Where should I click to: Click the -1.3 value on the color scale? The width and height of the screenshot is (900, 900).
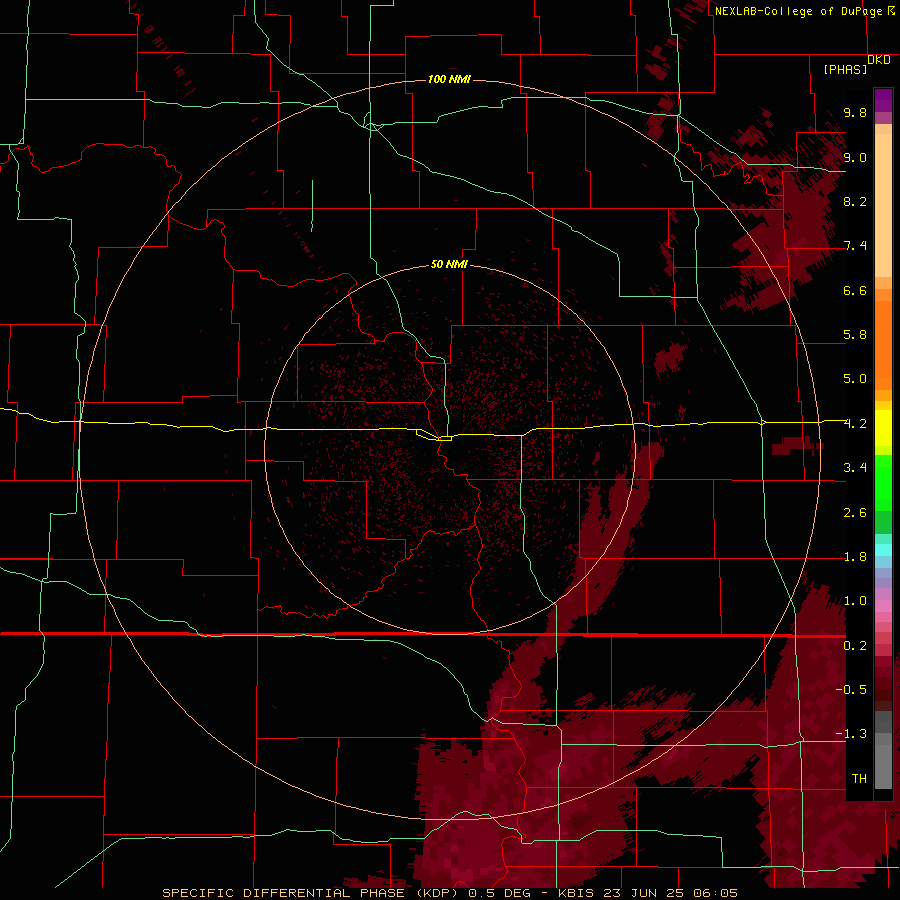851,734
